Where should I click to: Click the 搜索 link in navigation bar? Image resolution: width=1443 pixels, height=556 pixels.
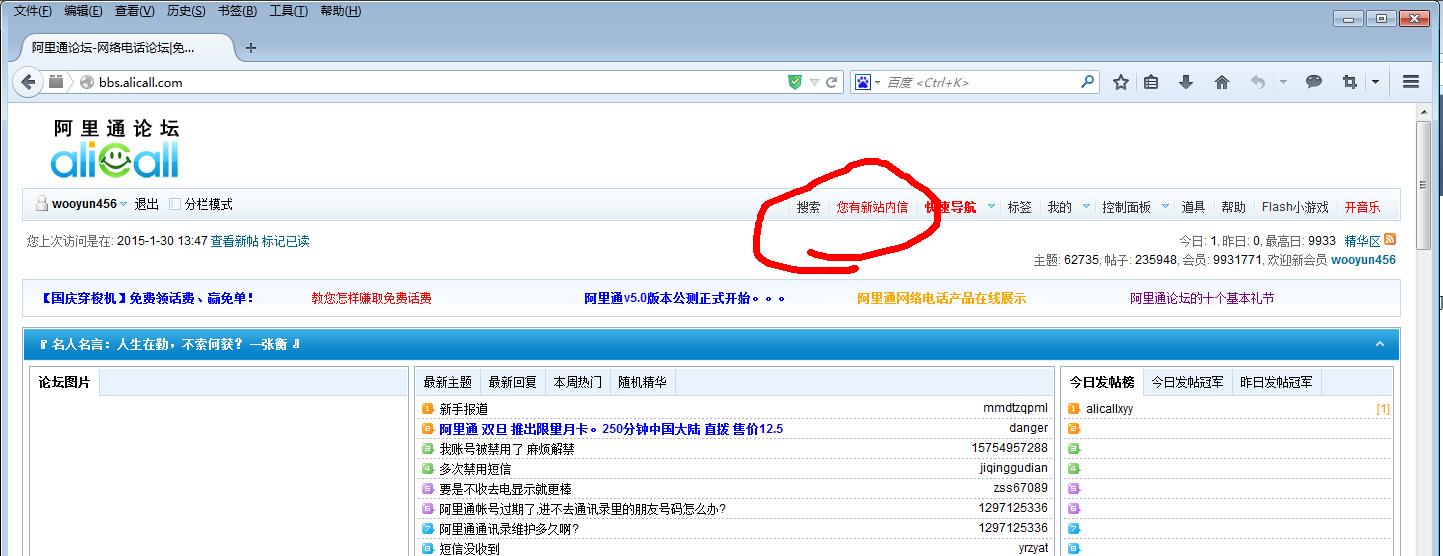tap(808, 207)
